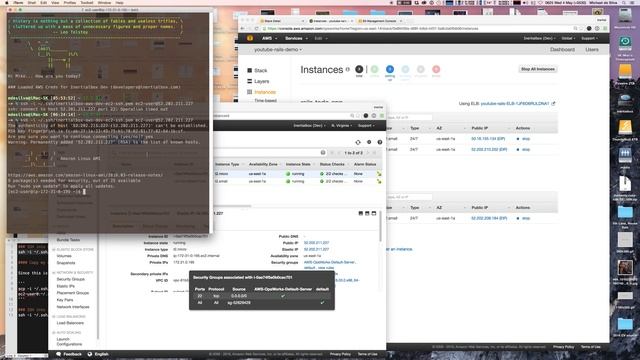This screenshot has width=640, height=360.
Task: Click the OpsWorks browser address bar
Action: click(x=416, y=29)
